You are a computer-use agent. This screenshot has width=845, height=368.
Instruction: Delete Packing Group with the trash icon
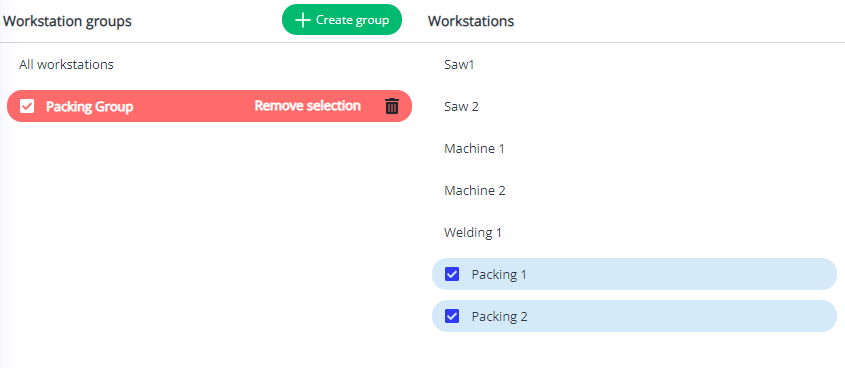click(x=392, y=106)
